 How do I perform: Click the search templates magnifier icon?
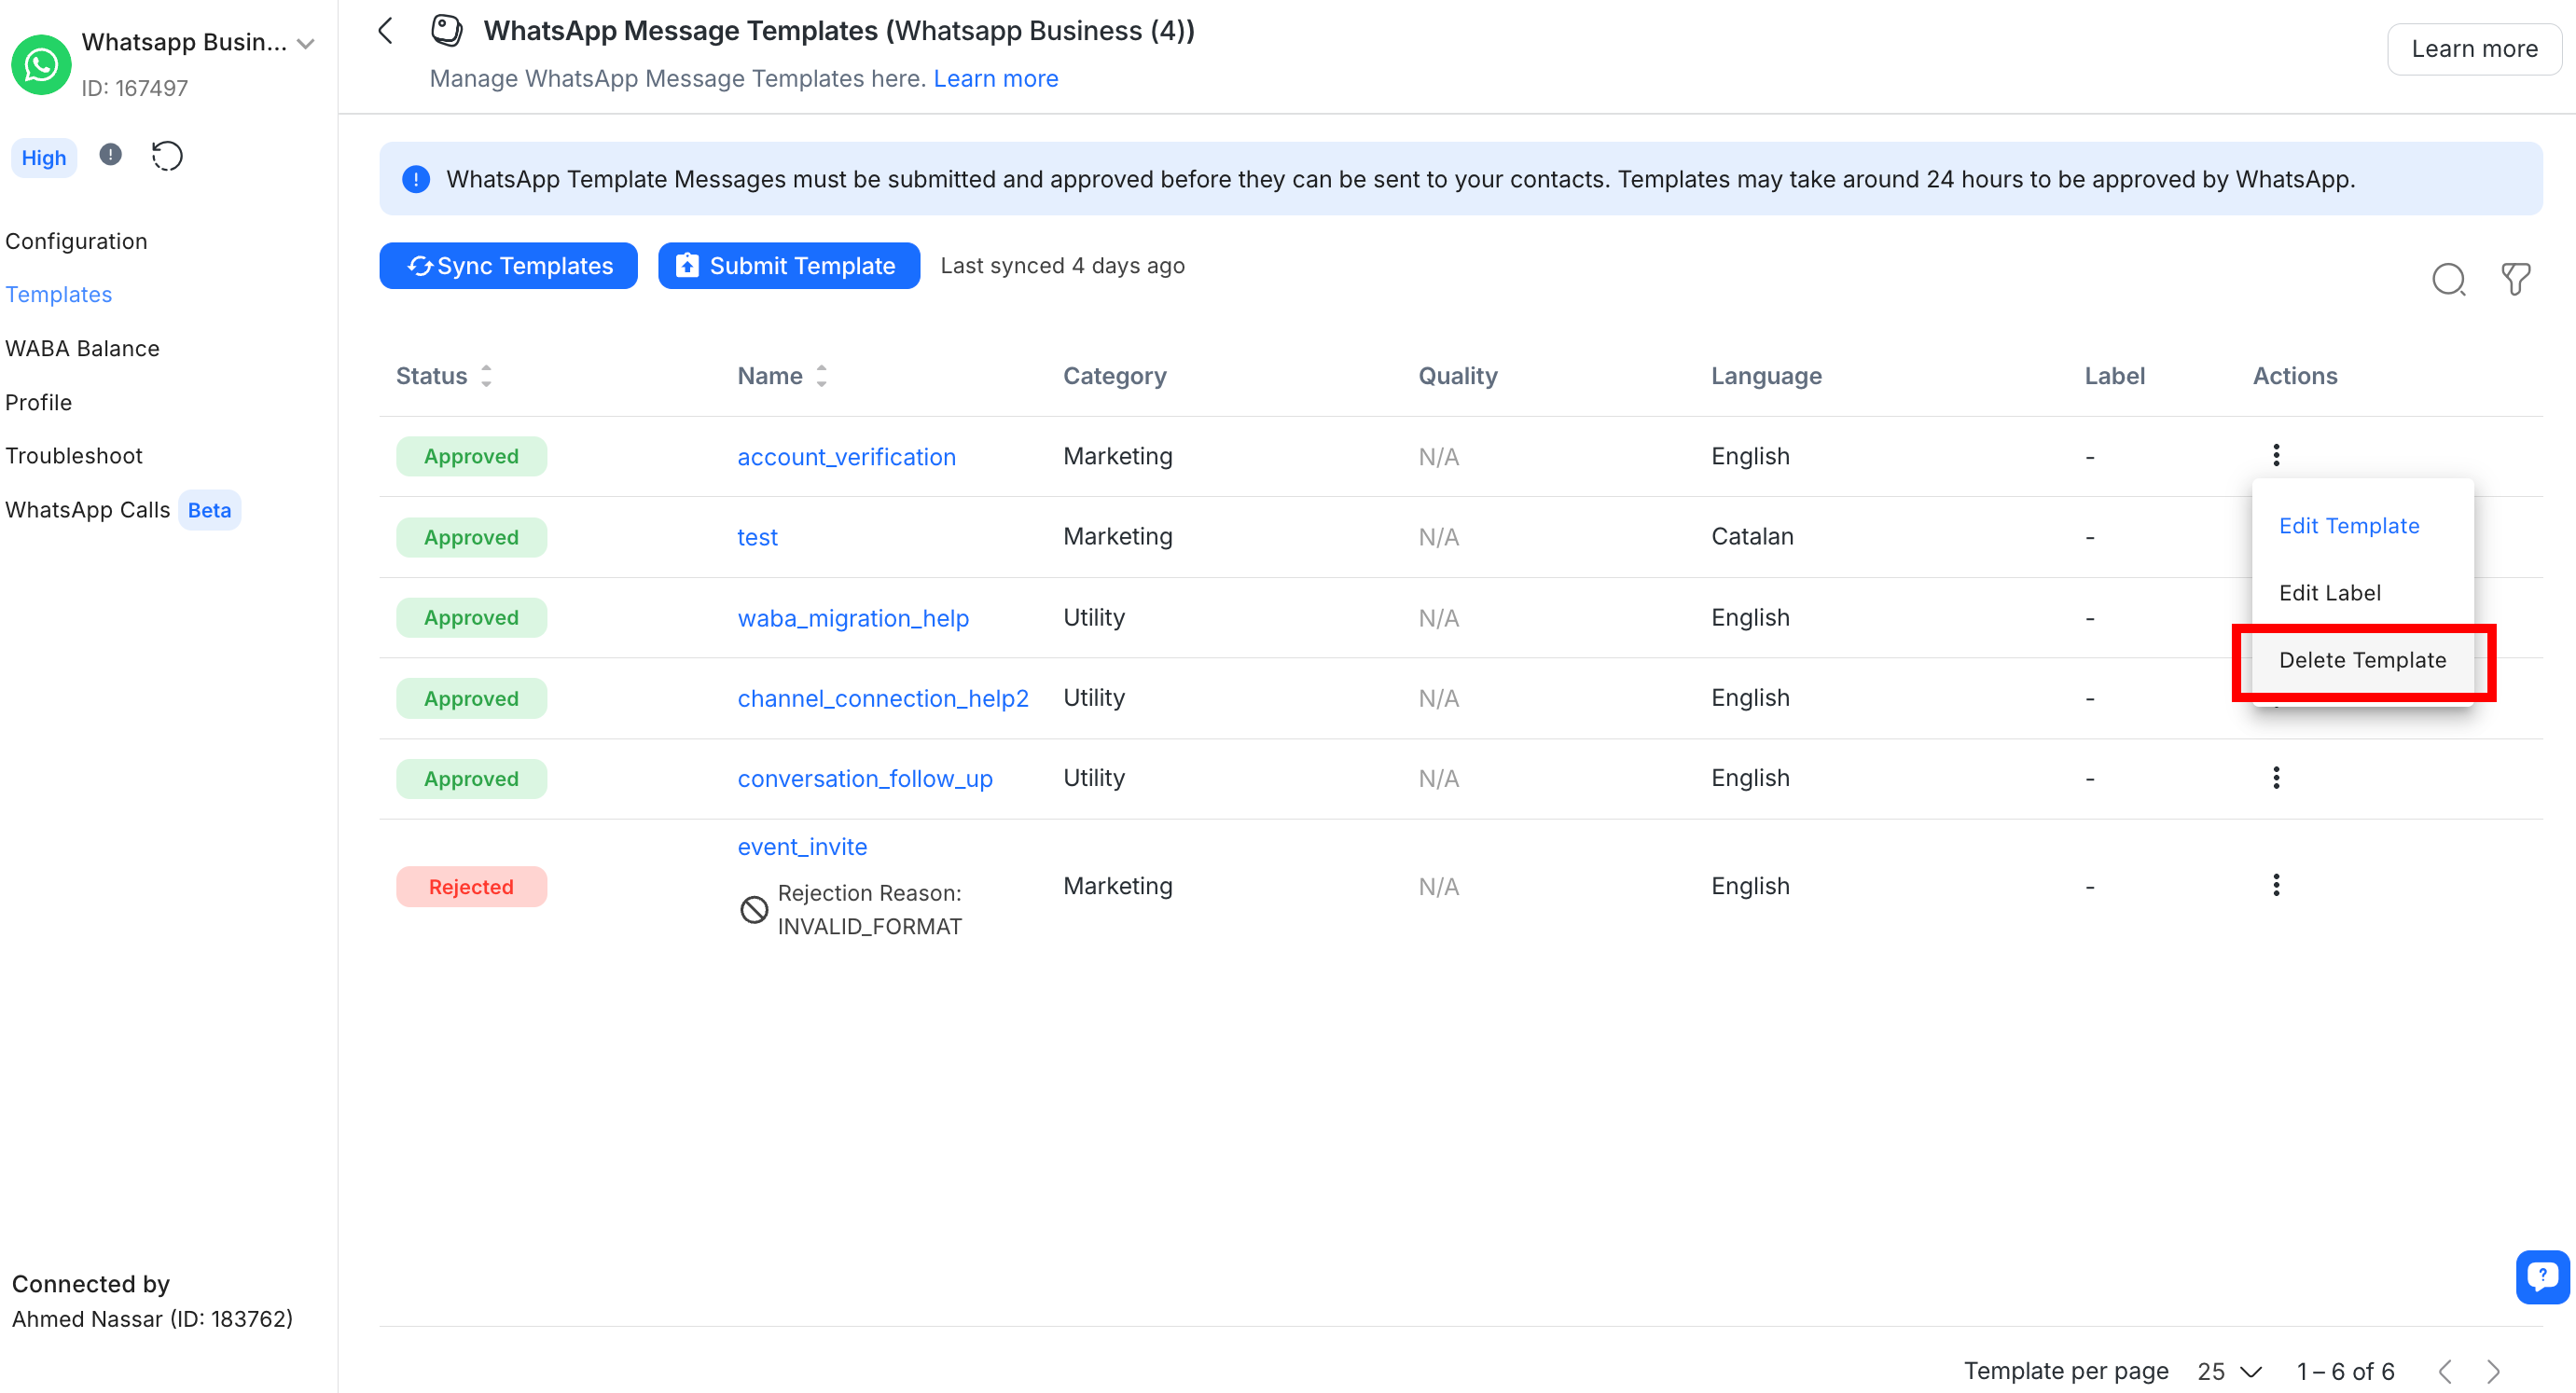pos(2448,279)
